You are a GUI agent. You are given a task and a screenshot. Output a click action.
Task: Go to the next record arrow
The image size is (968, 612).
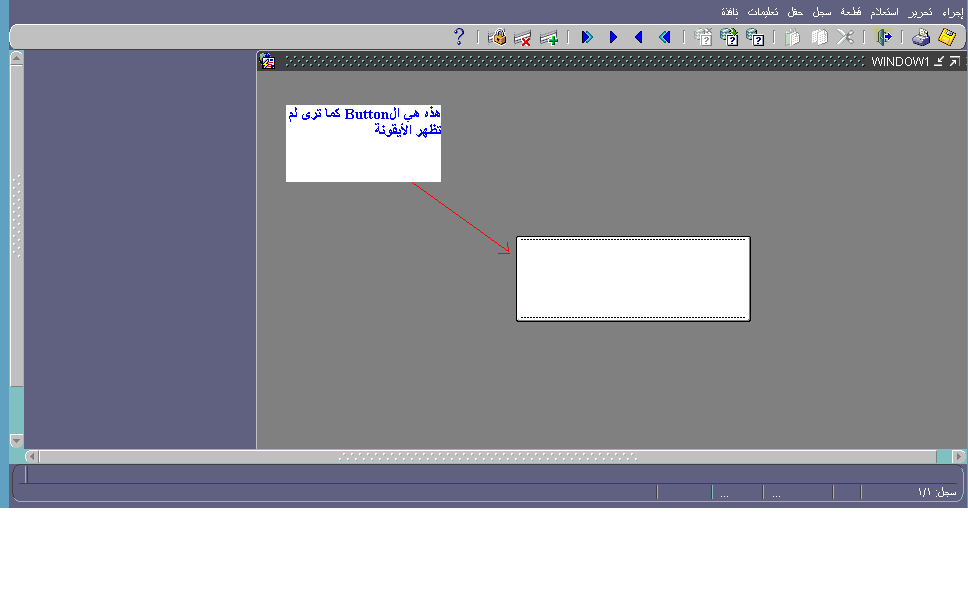(613, 37)
